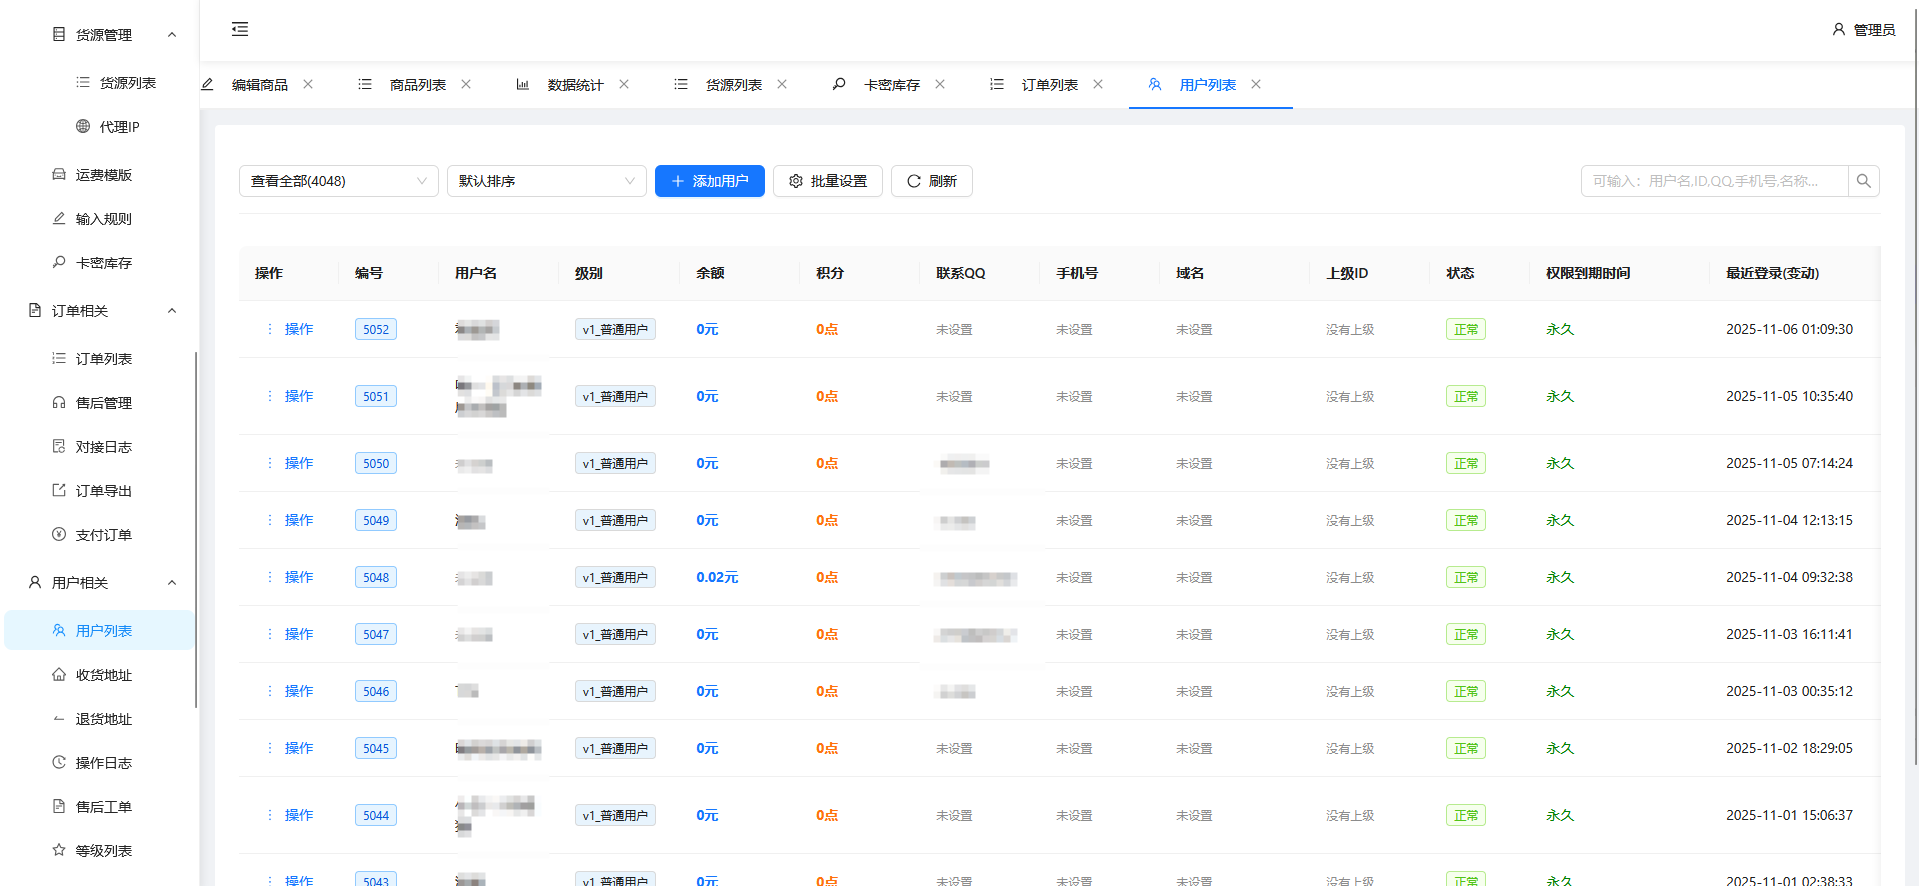Close the 卡密库存 tab
Screen dimensions: 1919x886
pos(940,85)
